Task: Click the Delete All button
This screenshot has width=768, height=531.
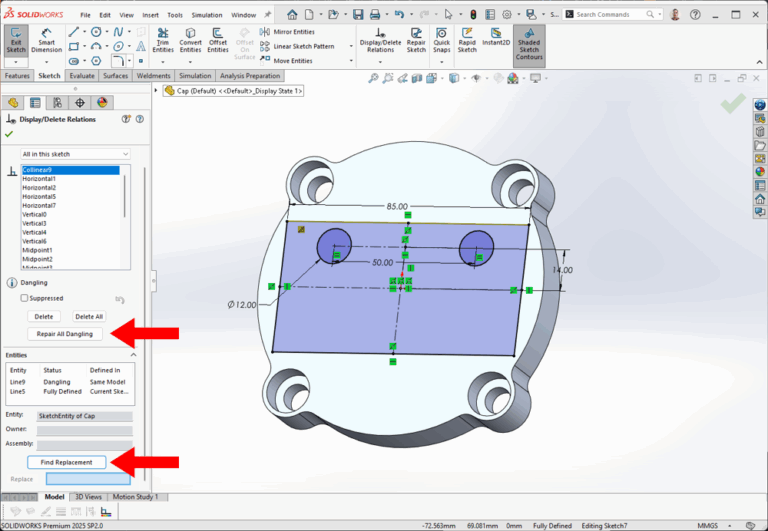Action: click(89, 316)
